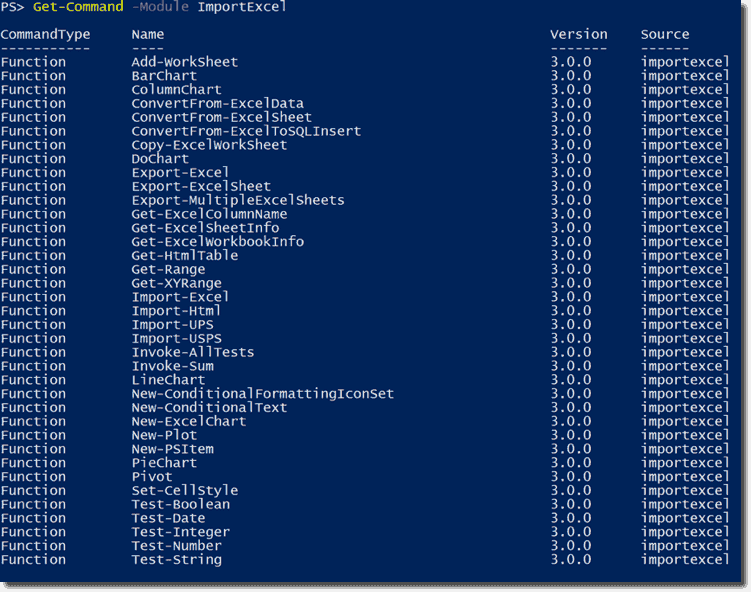This screenshot has height=592, width=751.
Task: Select the Pivot function name
Action: [151, 477]
